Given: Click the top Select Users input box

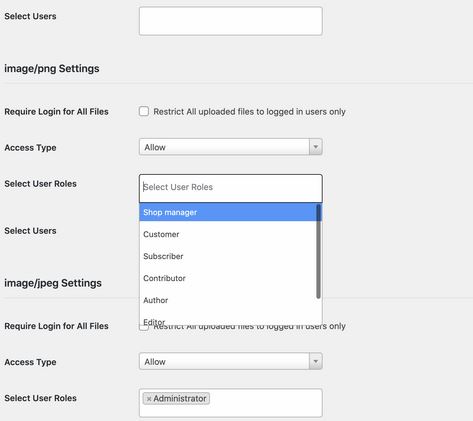Looking at the screenshot, I should 231,21.
